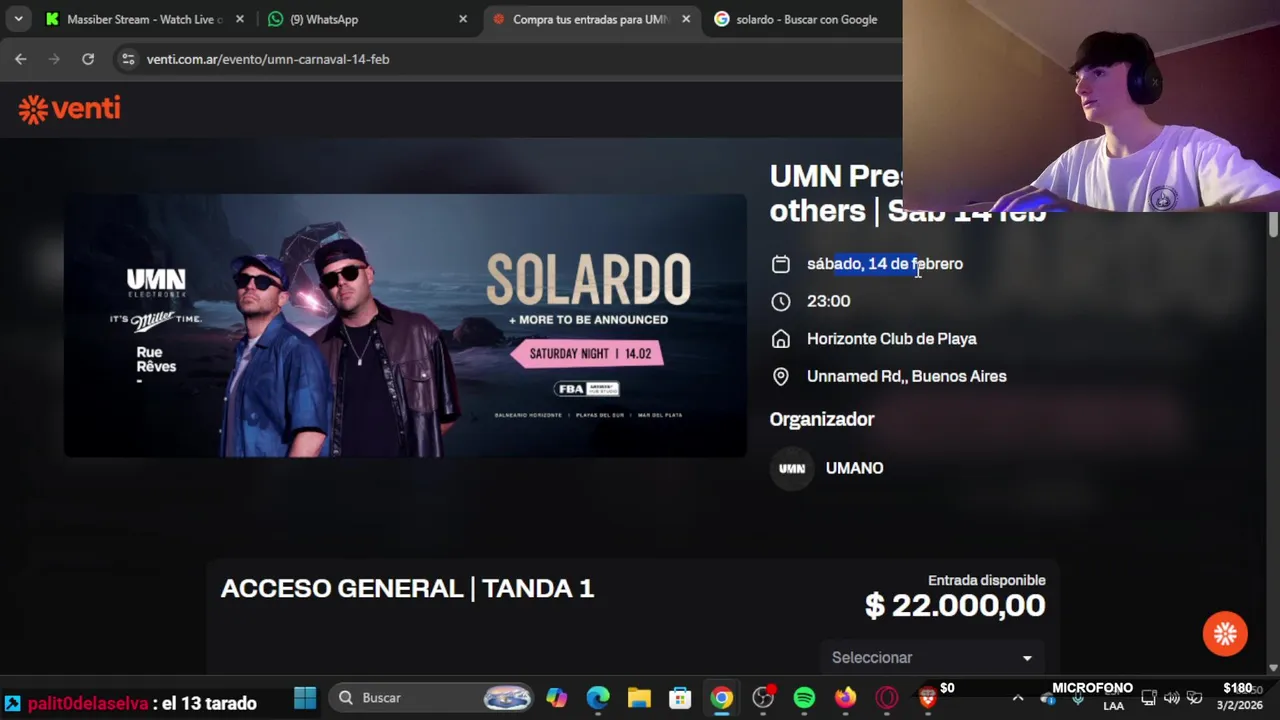Click the clock icon beside 23:00

[x=781, y=301]
